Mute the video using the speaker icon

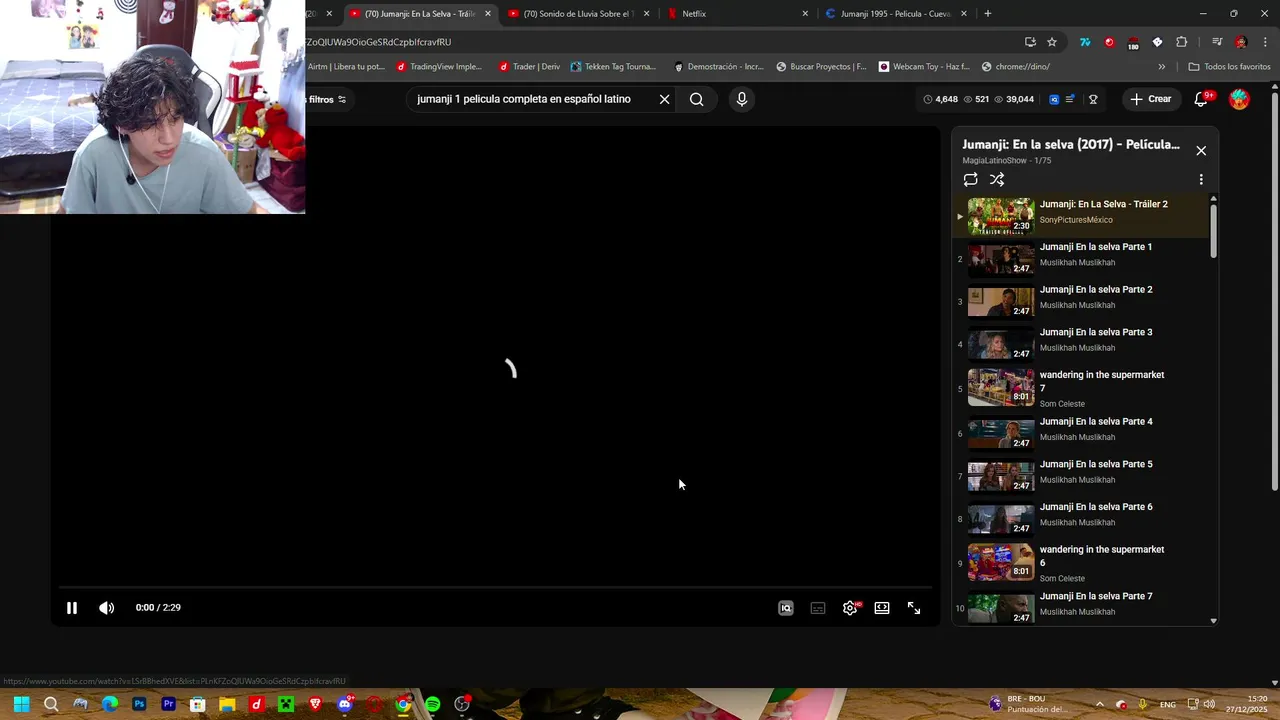(x=107, y=608)
